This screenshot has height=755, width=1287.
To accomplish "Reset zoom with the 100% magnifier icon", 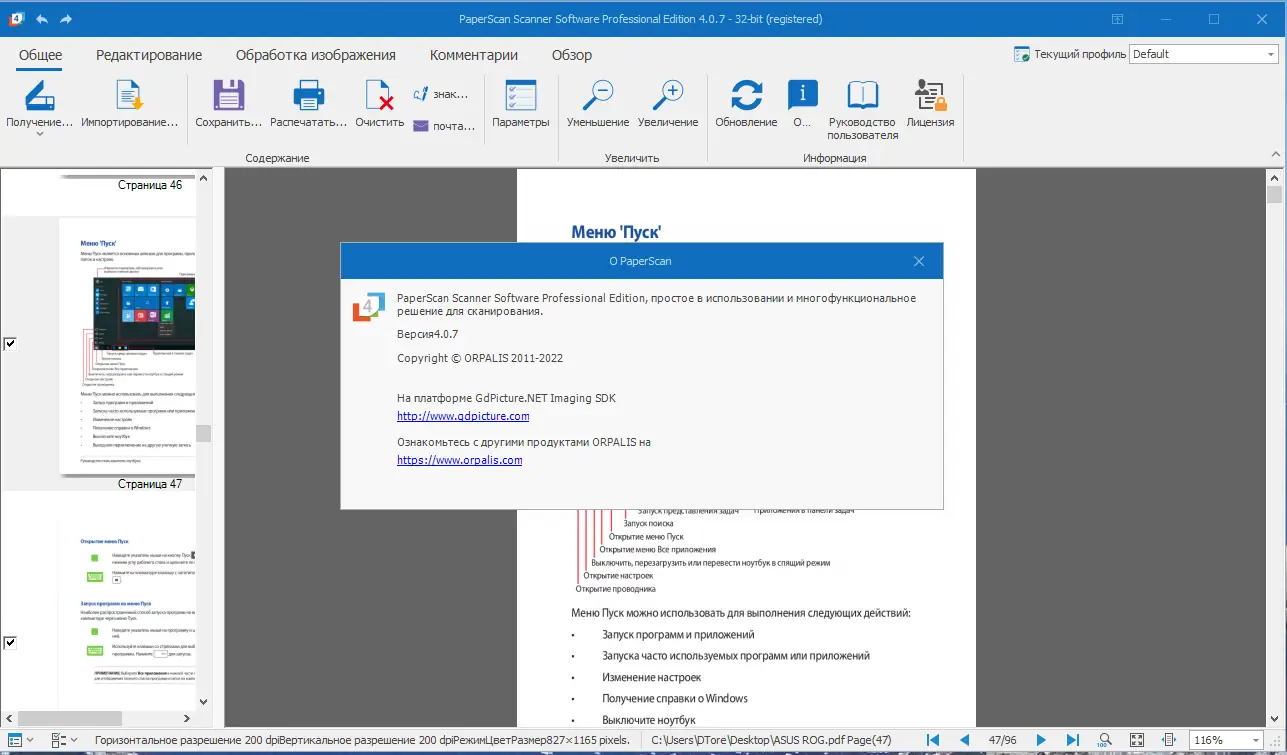I will pyautogui.click(x=1104, y=740).
